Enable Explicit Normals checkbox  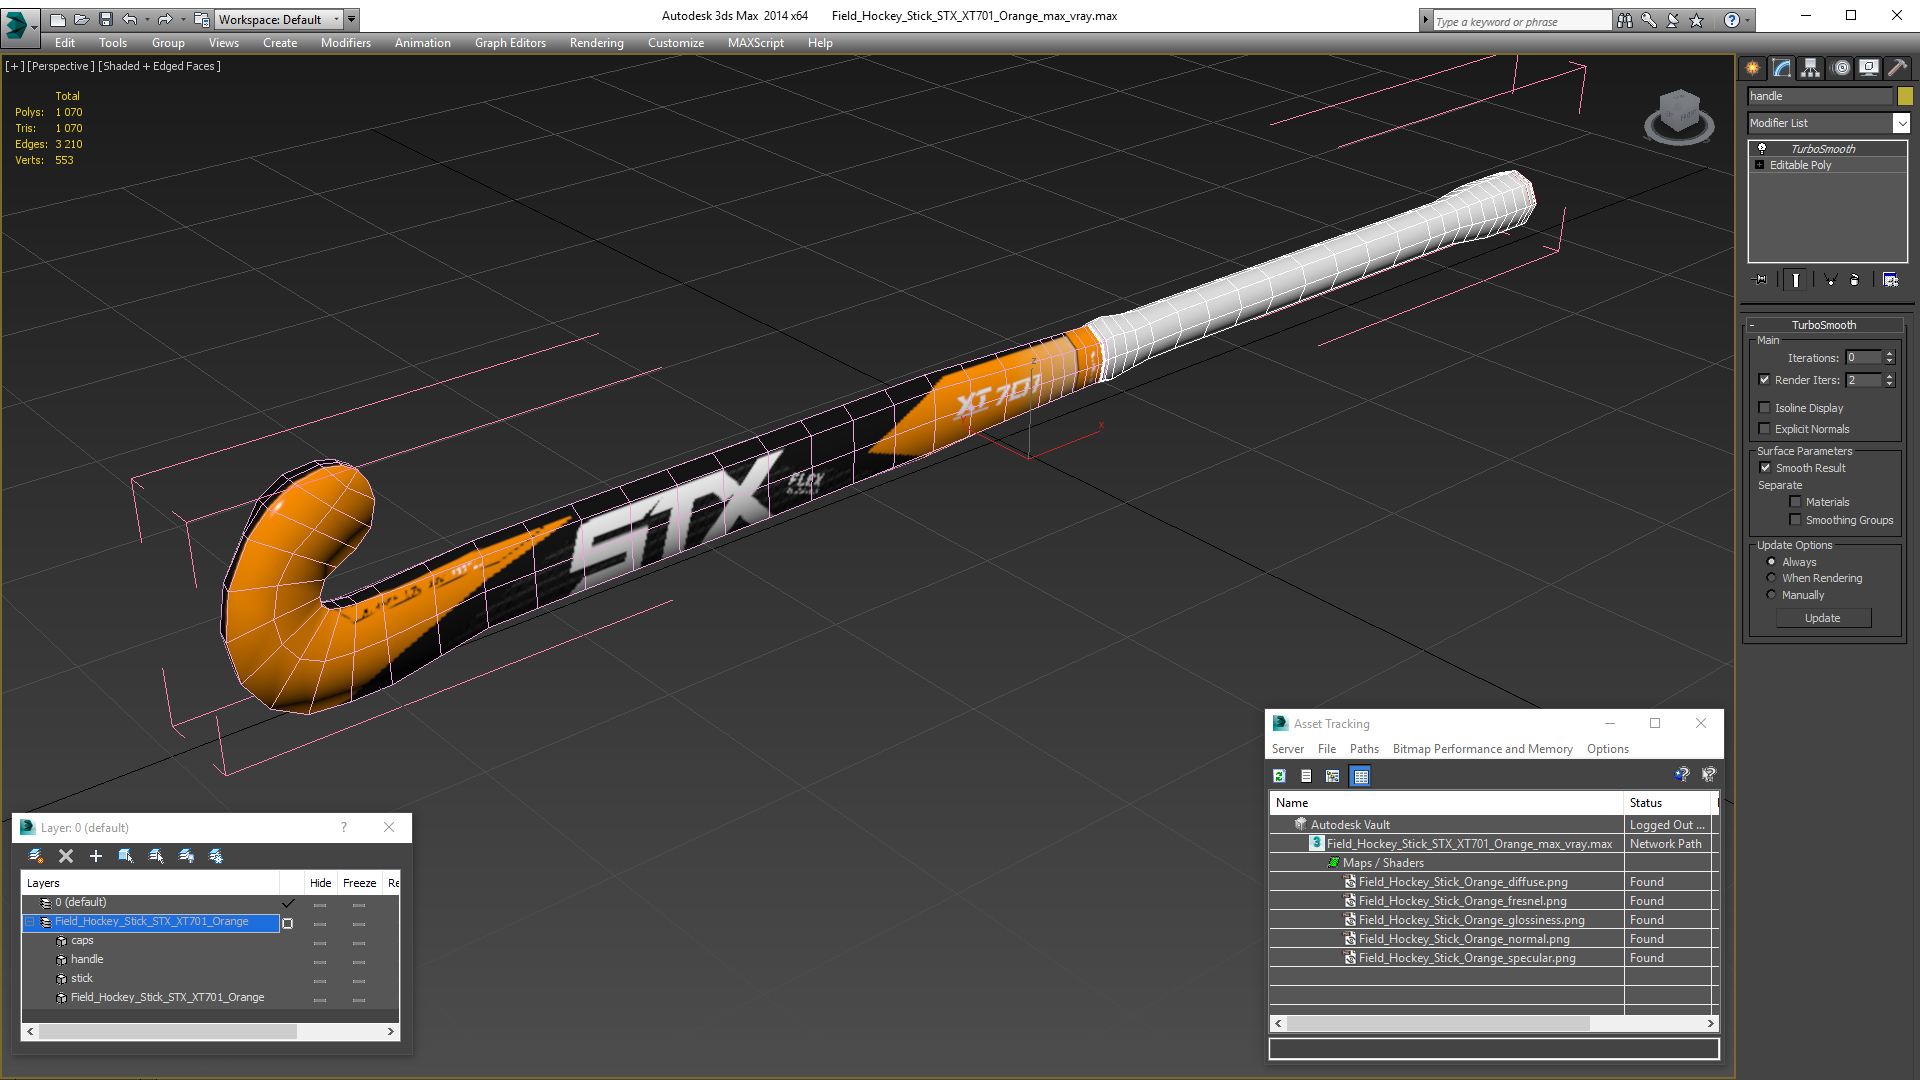pyautogui.click(x=1765, y=429)
